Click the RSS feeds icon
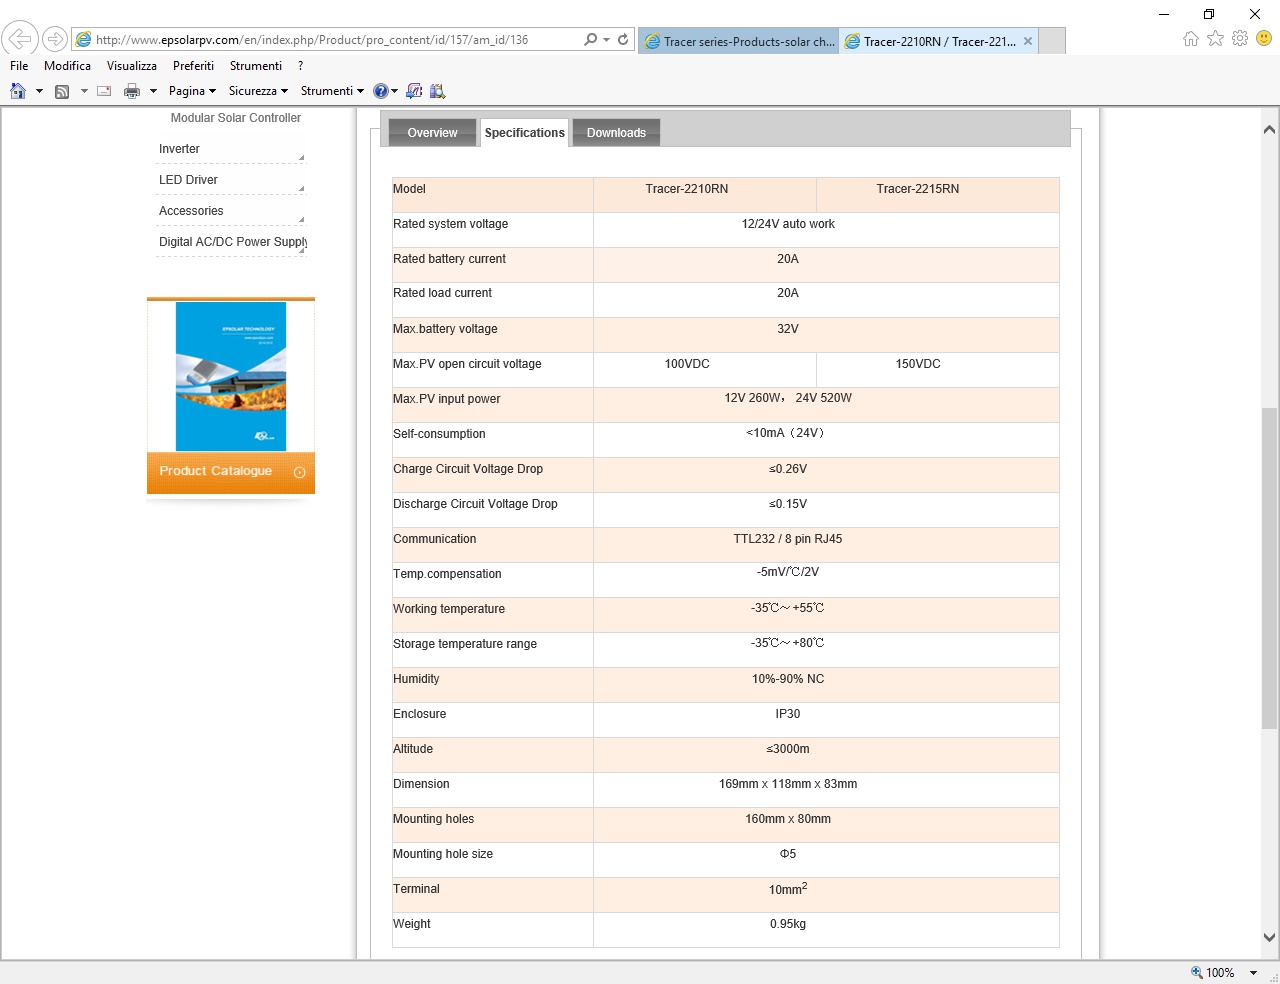Image resolution: width=1280 pixels, height=984 pixels. (62, 91)
